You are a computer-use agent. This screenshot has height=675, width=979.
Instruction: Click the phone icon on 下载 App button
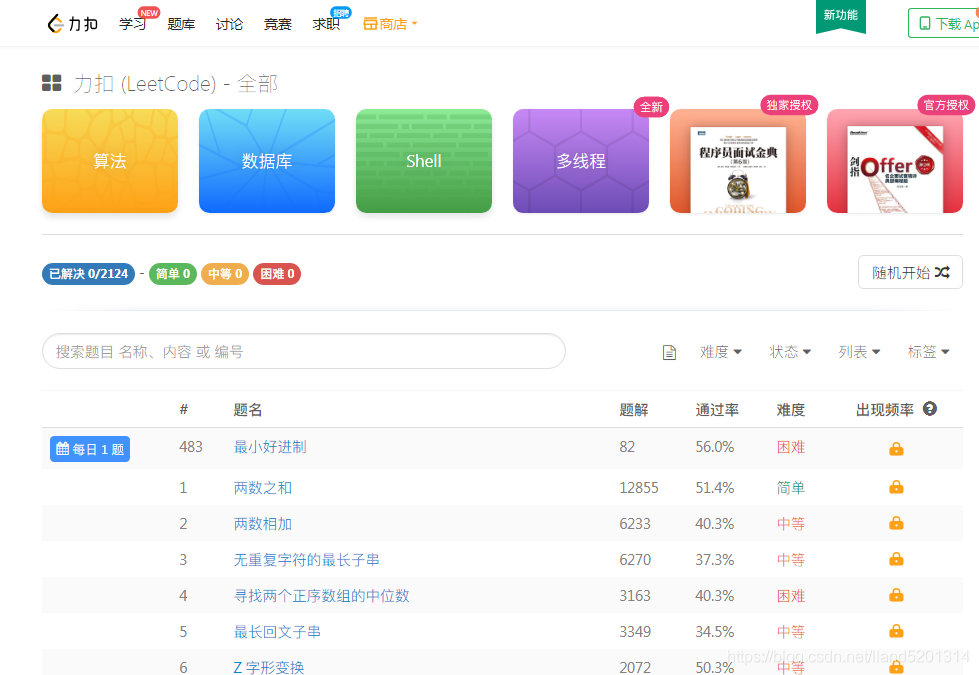pos(925,24)
